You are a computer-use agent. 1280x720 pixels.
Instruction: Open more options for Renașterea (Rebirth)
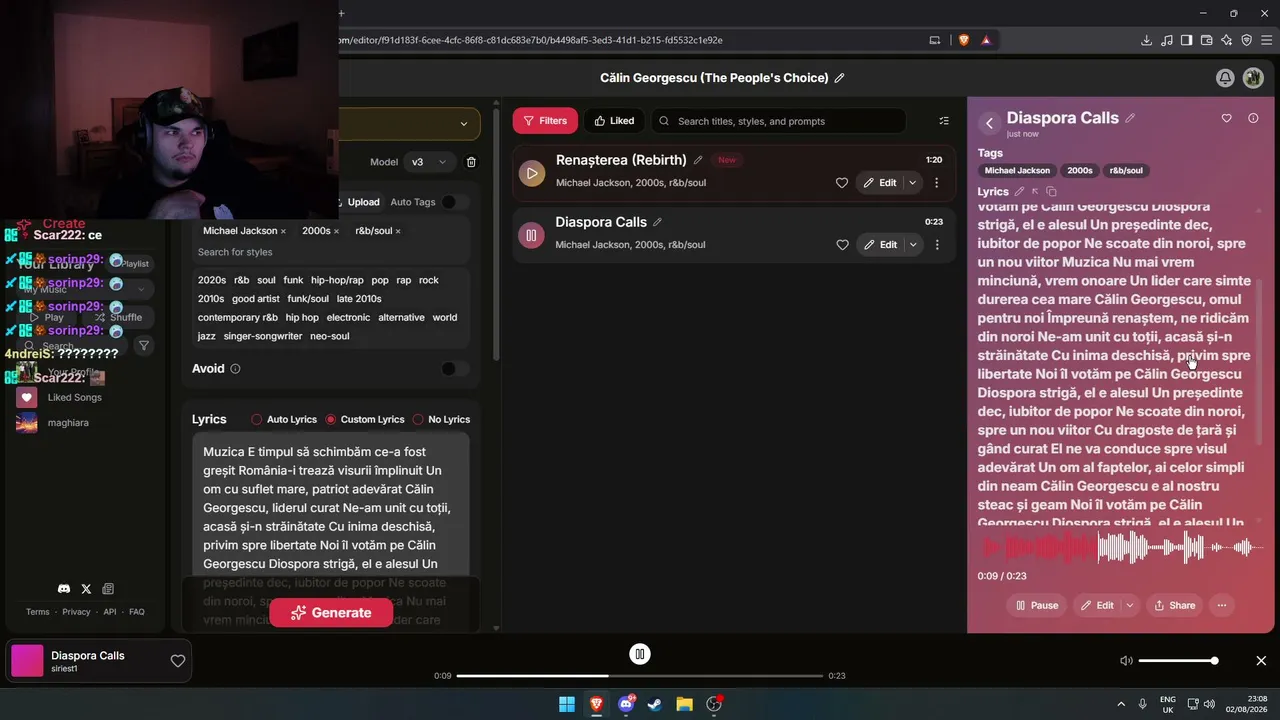pos(937,183)
